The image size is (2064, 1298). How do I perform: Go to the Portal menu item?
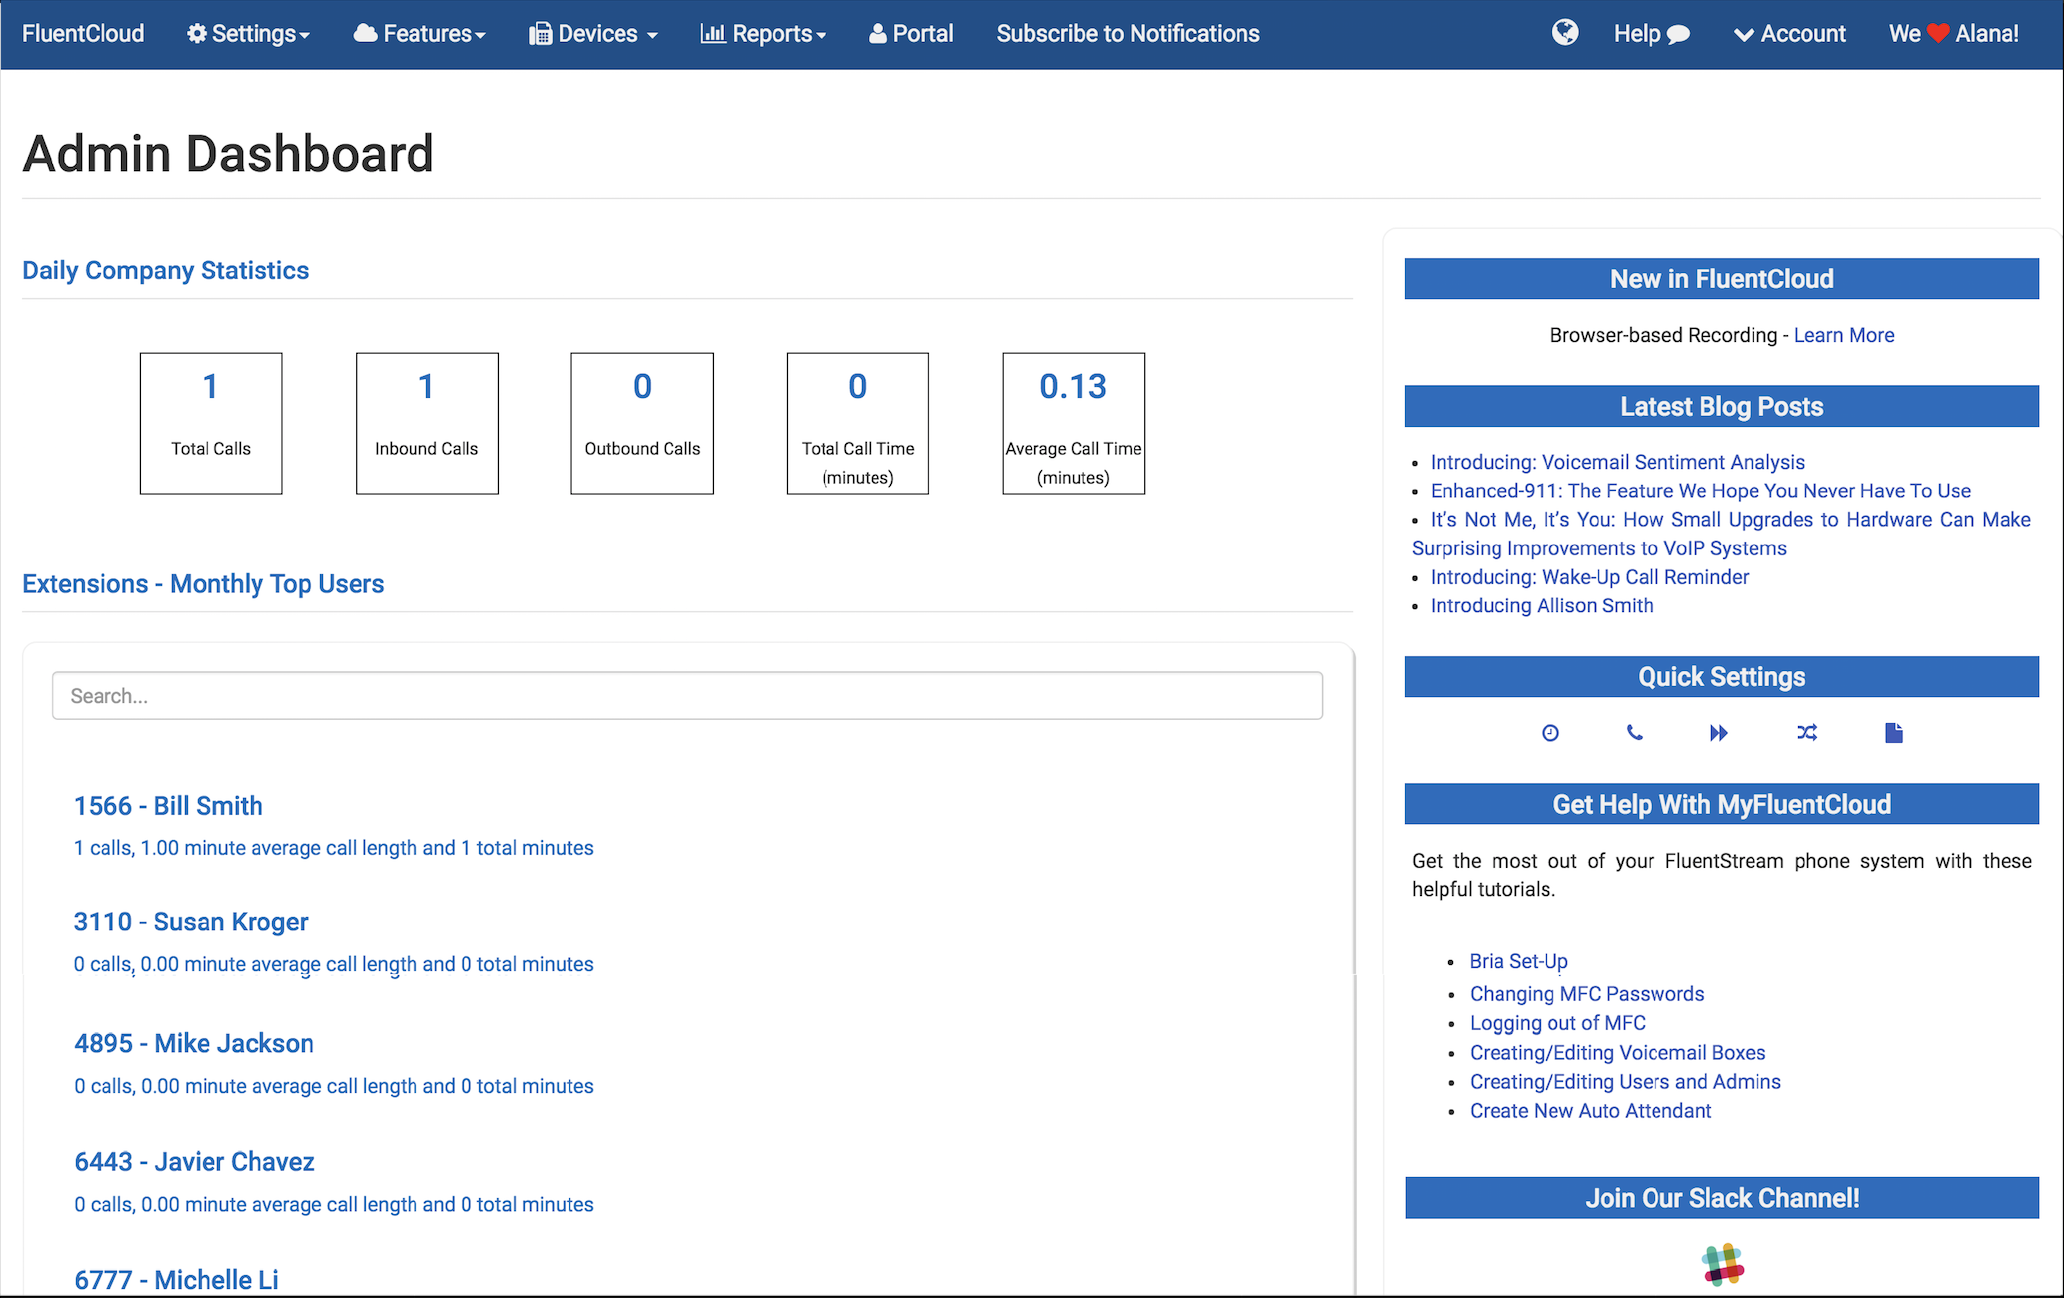911,34
